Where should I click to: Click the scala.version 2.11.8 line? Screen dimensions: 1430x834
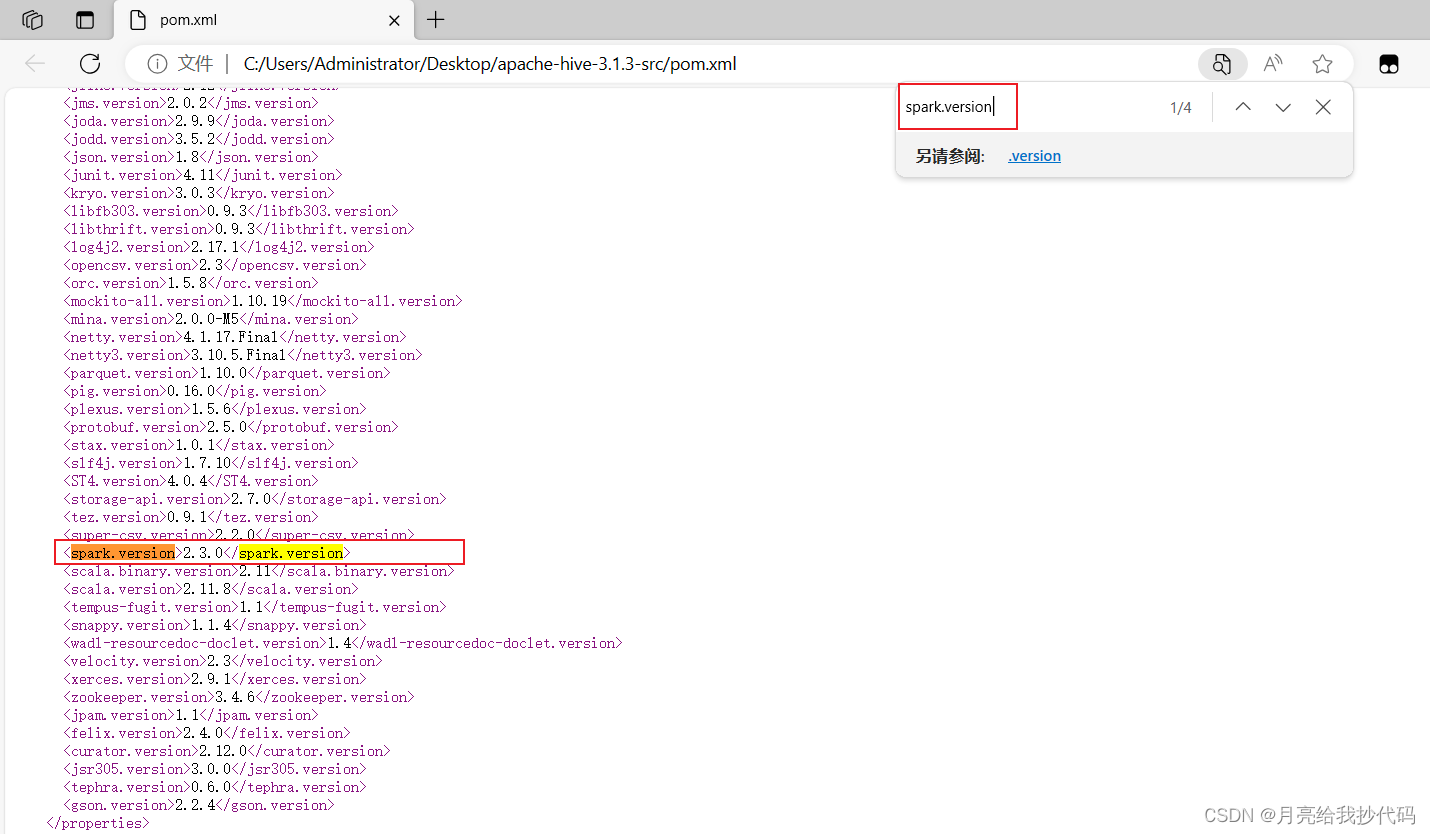click(x=211, y=589)
